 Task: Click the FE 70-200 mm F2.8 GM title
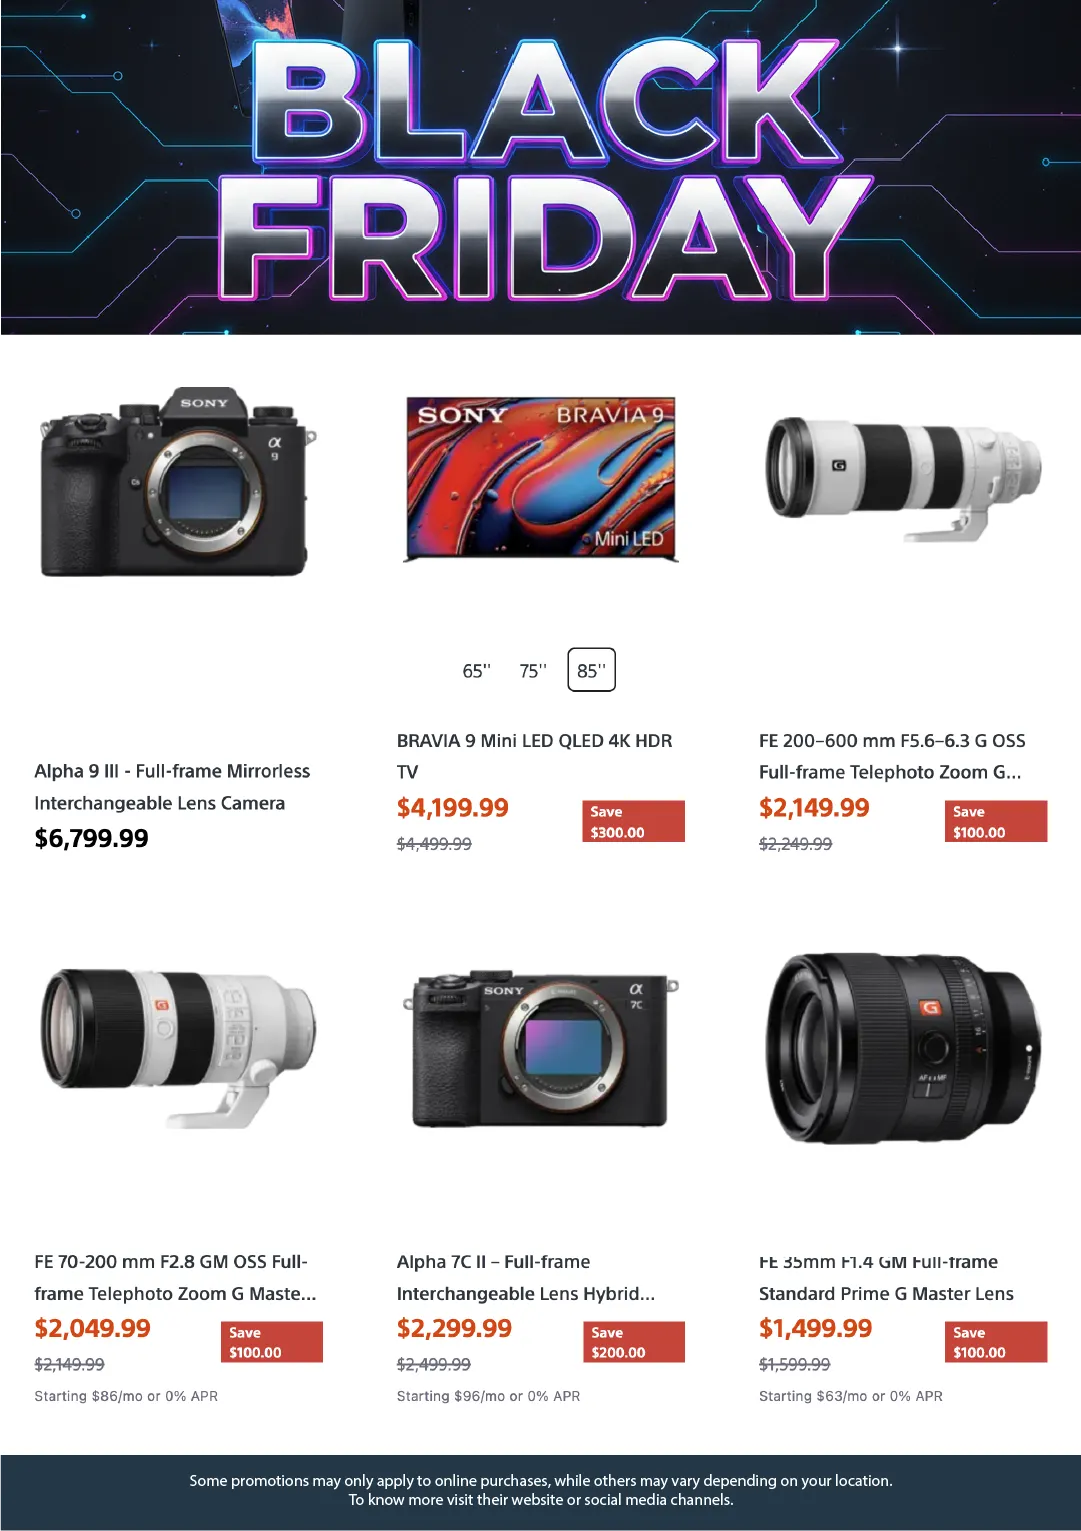pos(175,1277)
